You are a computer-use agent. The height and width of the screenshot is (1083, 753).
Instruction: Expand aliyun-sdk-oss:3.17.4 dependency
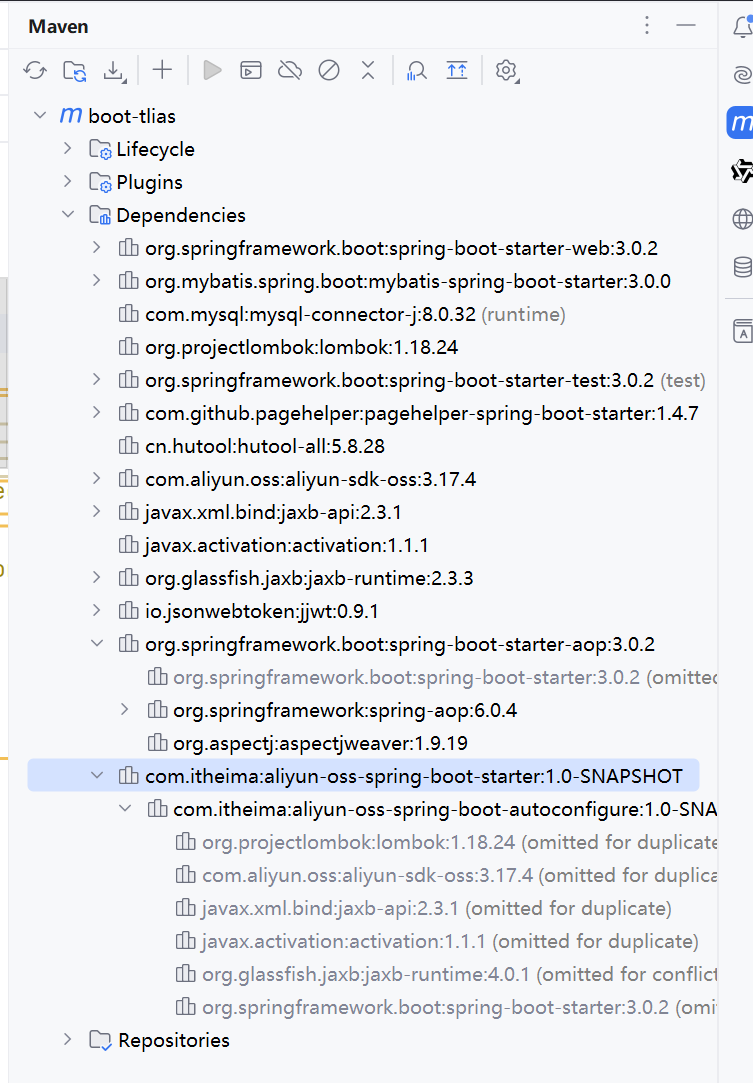click(97, 479)
